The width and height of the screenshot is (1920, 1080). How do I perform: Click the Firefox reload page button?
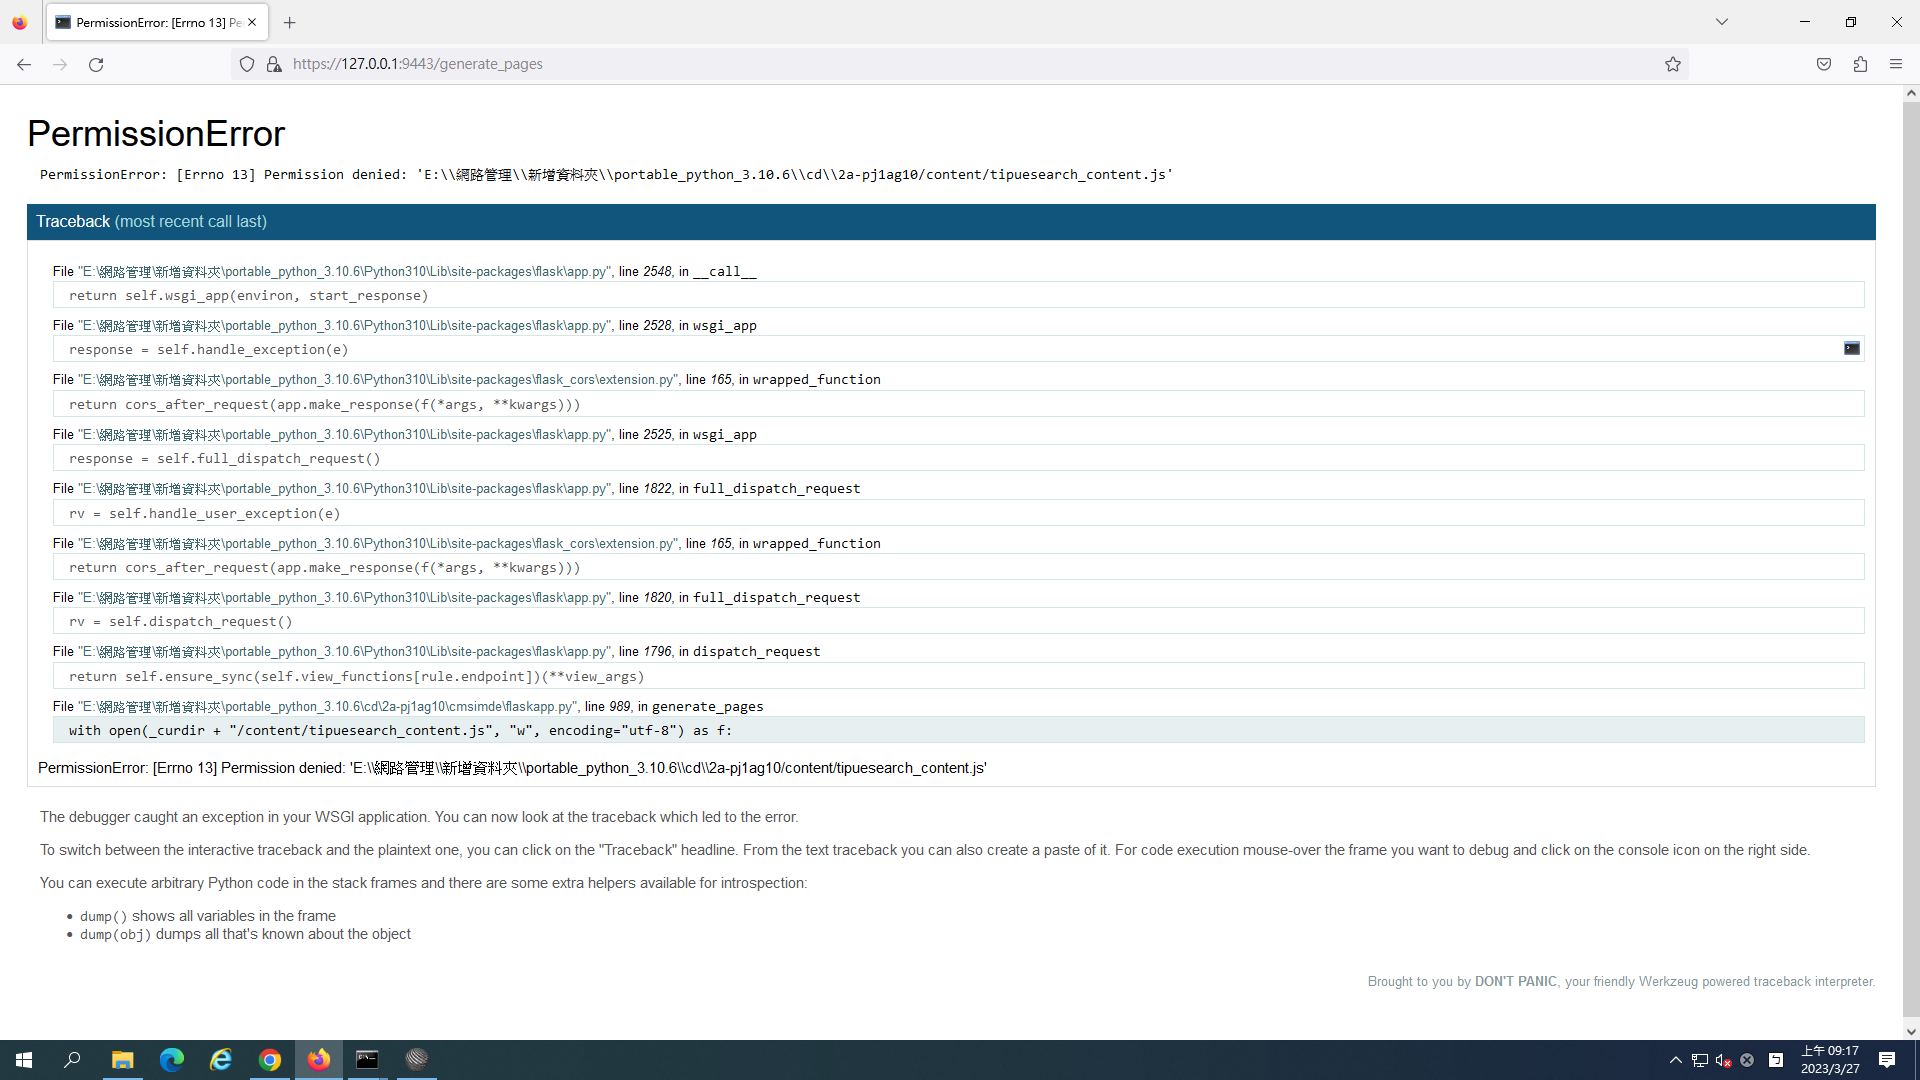tap(96, 64)
